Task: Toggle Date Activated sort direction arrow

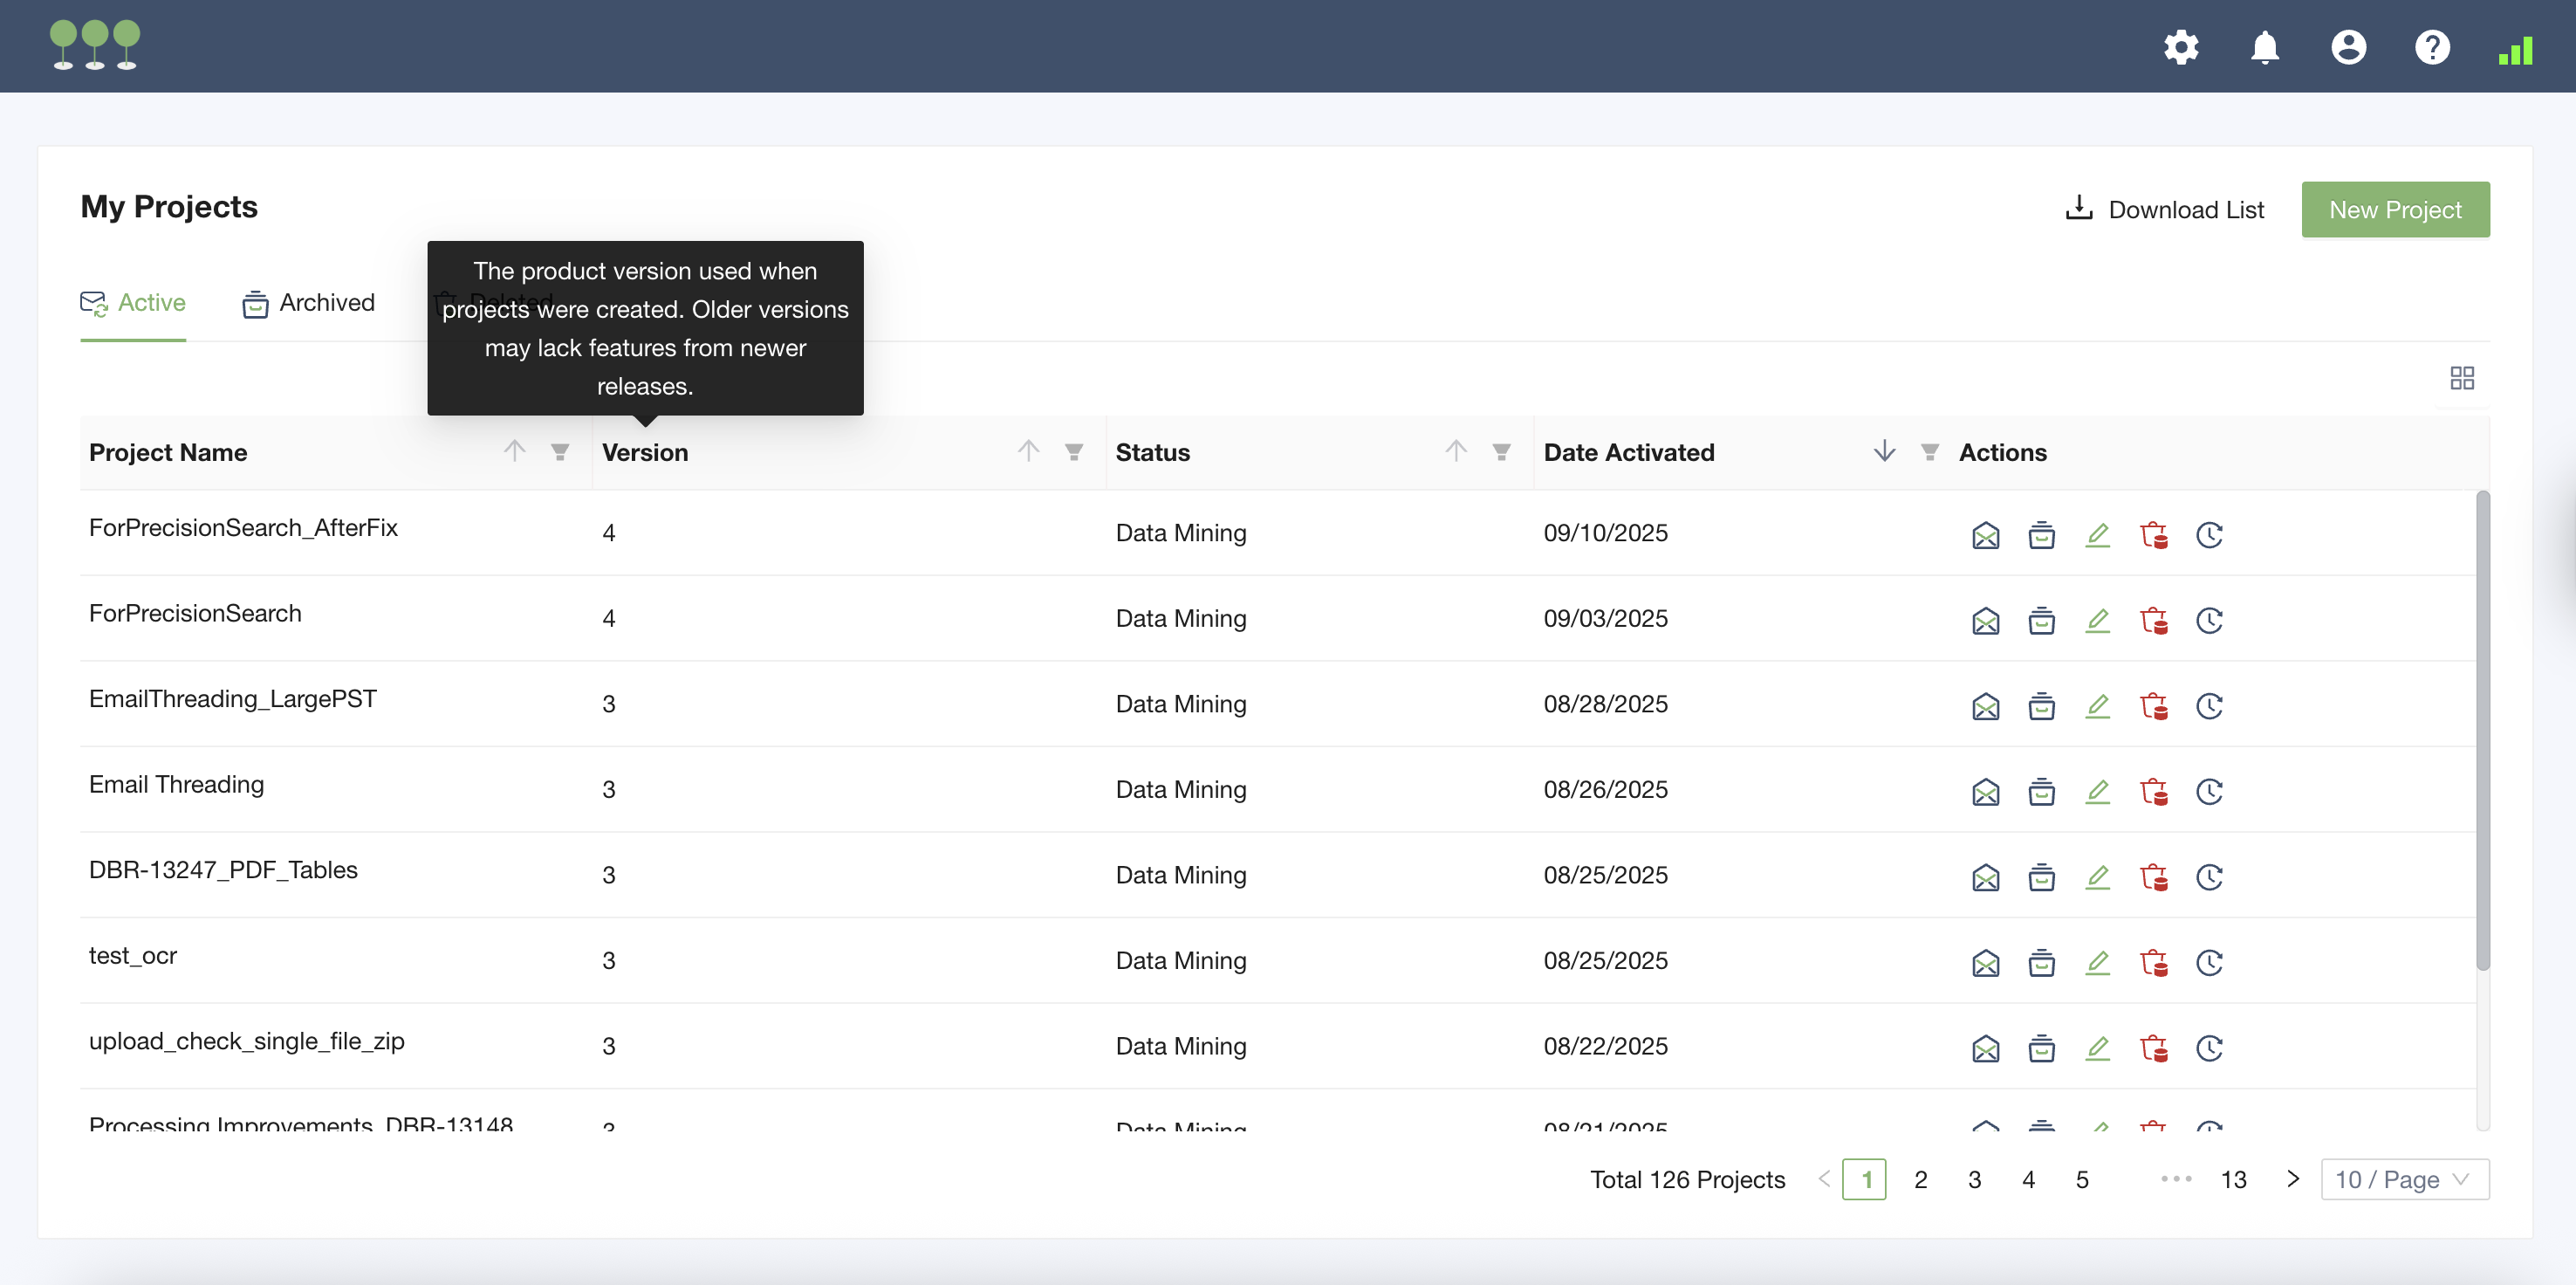Action: click(1884, 451)
